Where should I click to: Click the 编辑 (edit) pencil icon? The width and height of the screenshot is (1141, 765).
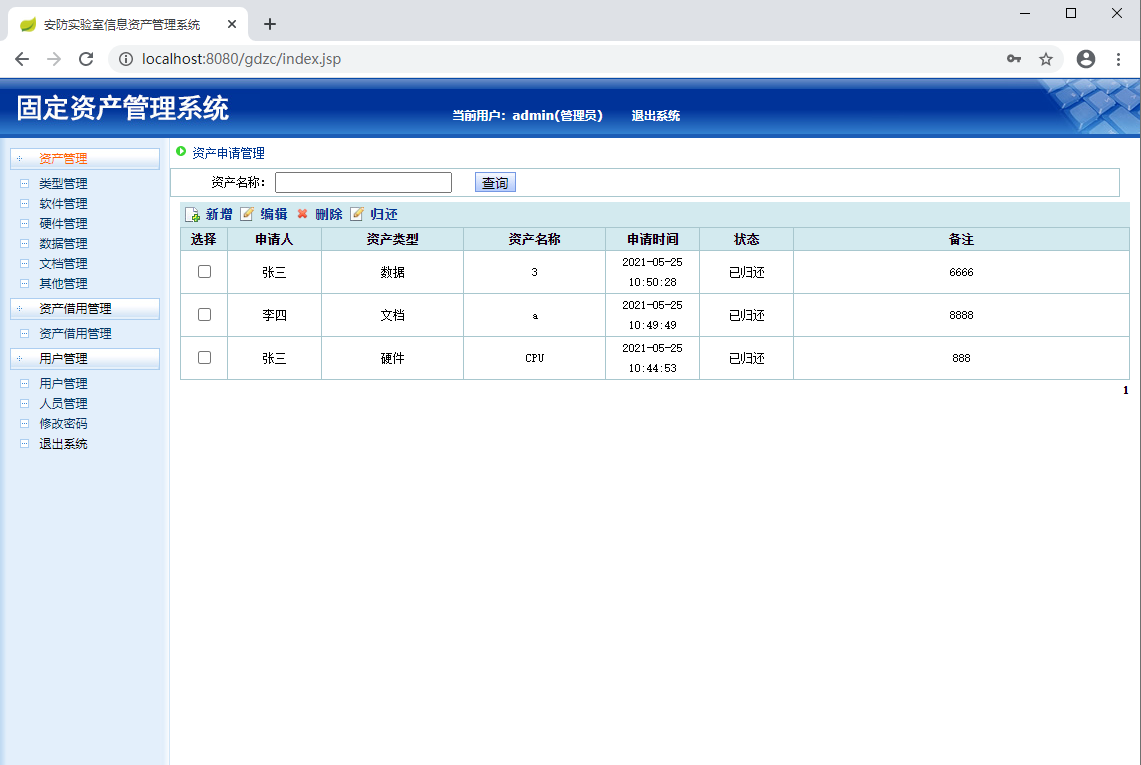(247, 214)
